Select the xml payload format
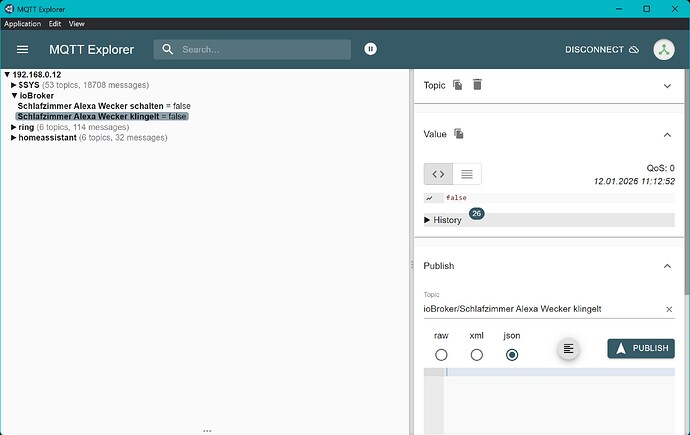The width and height of the screenshot is (690, 435). tap(477, 355)
